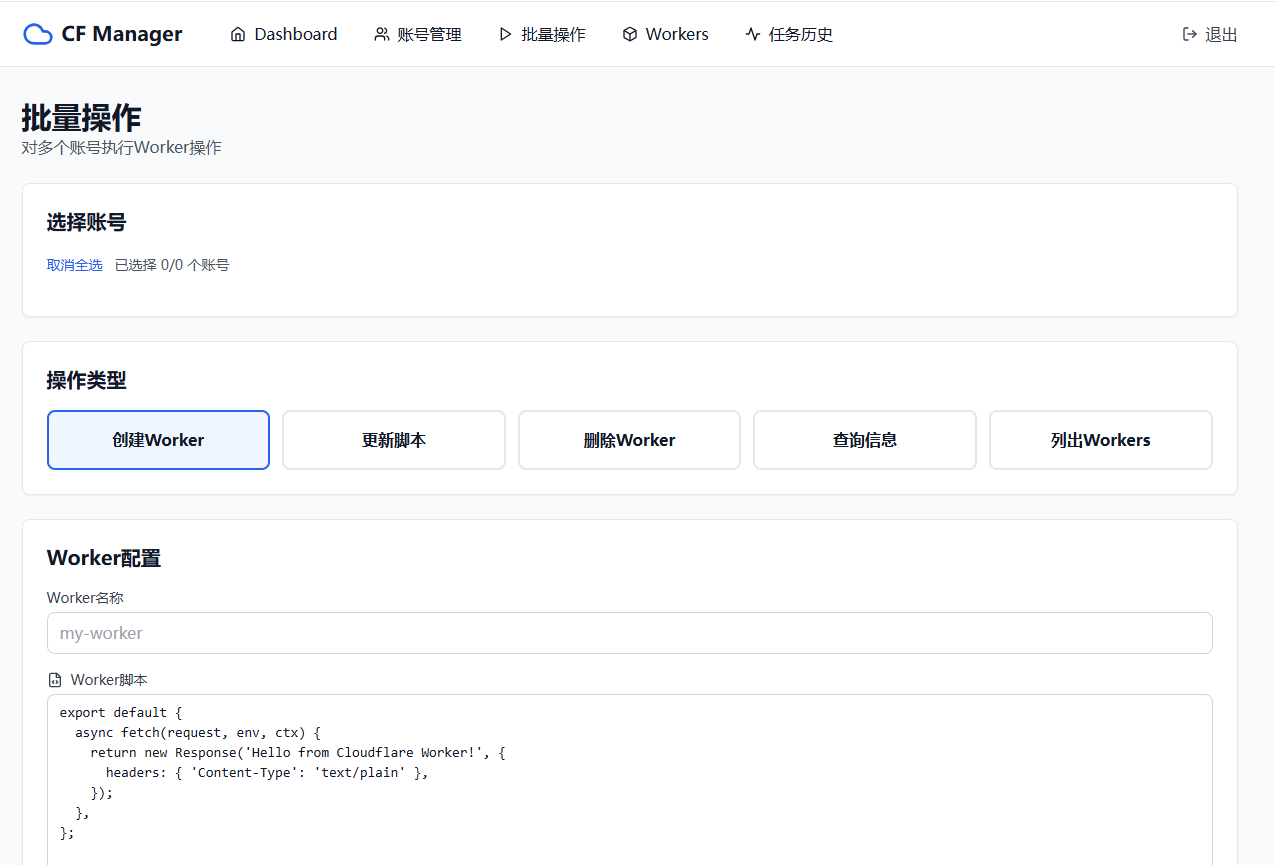Click the 操作类型 section heading
This screenshot has width=1275, height=865.
click(x=87, y=380)
